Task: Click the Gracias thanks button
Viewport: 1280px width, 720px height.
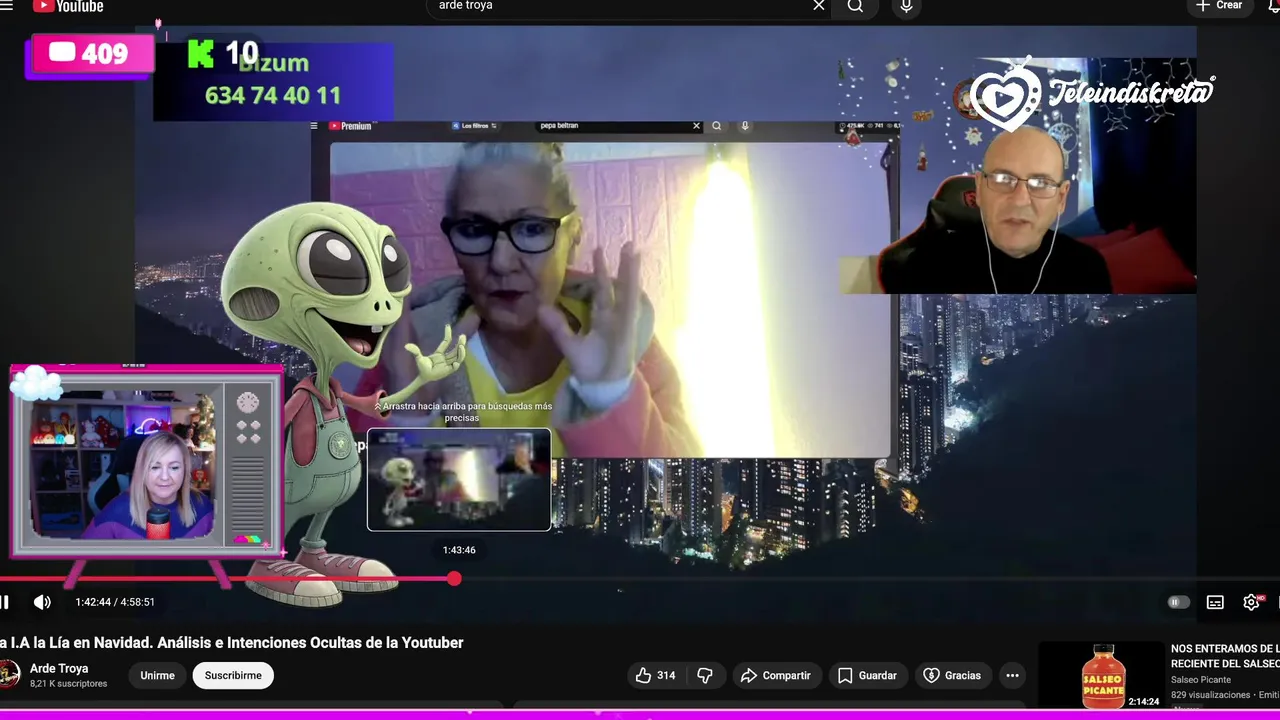Action: [952, 675]
